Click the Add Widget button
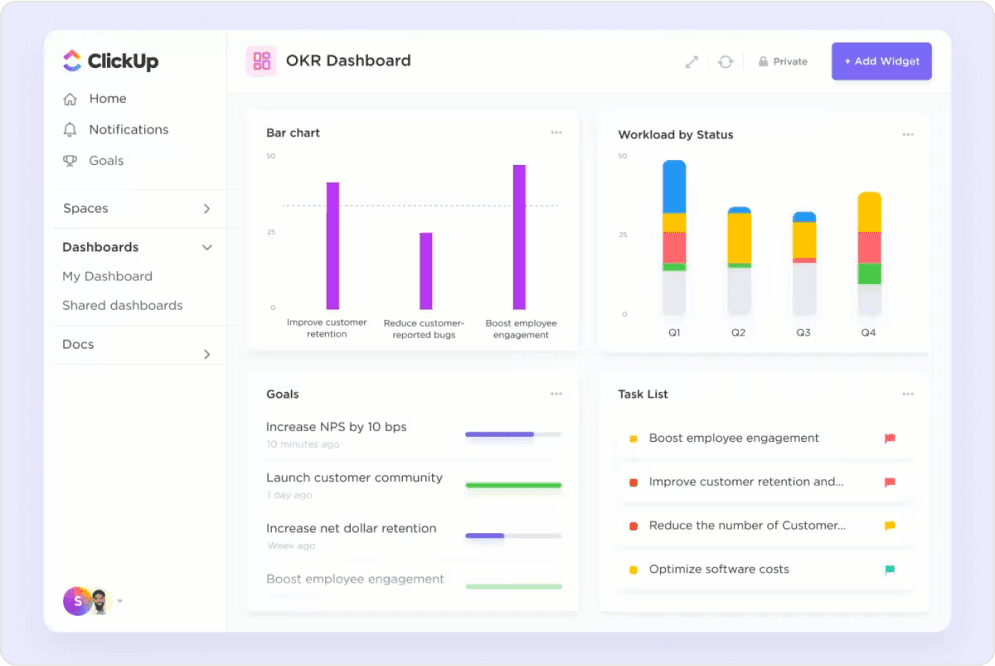This screenshot has width=995, height=666. coord(881,62)
